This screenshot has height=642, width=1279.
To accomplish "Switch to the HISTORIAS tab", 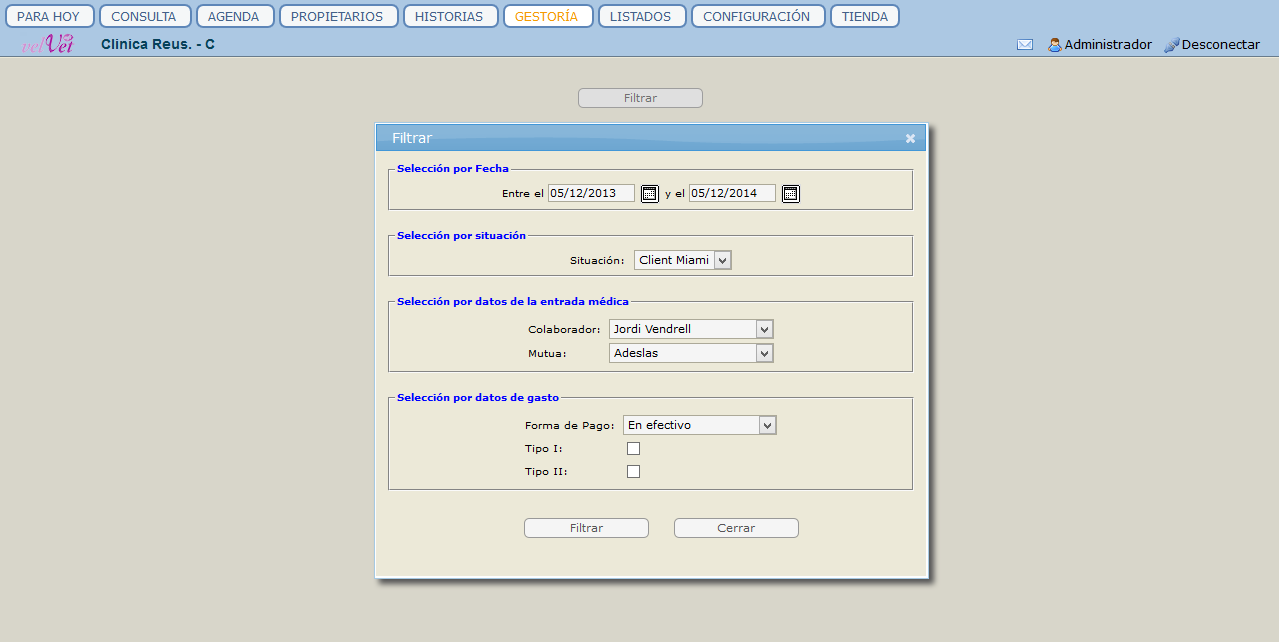I will coord(450,16).
